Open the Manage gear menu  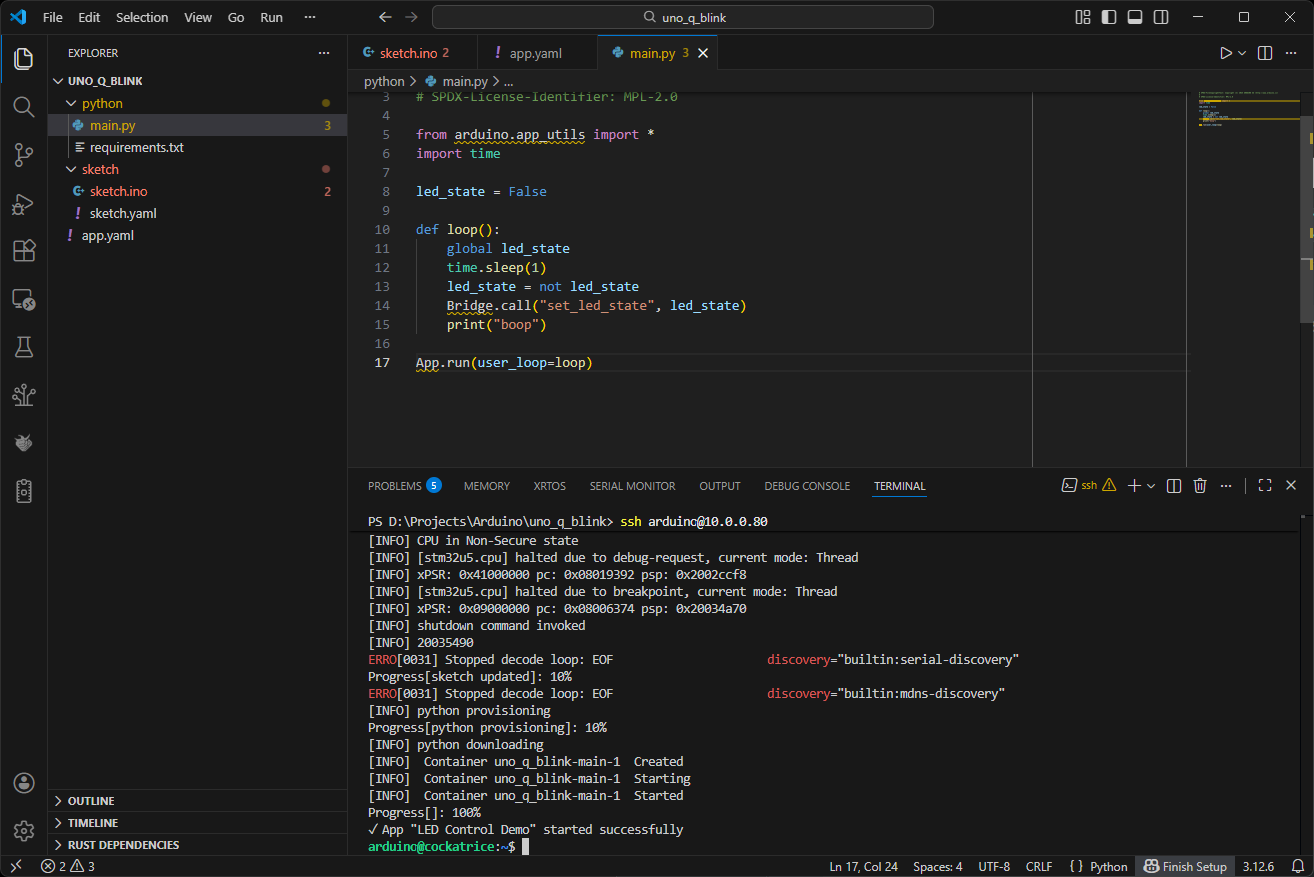click(x=24, y=831)
